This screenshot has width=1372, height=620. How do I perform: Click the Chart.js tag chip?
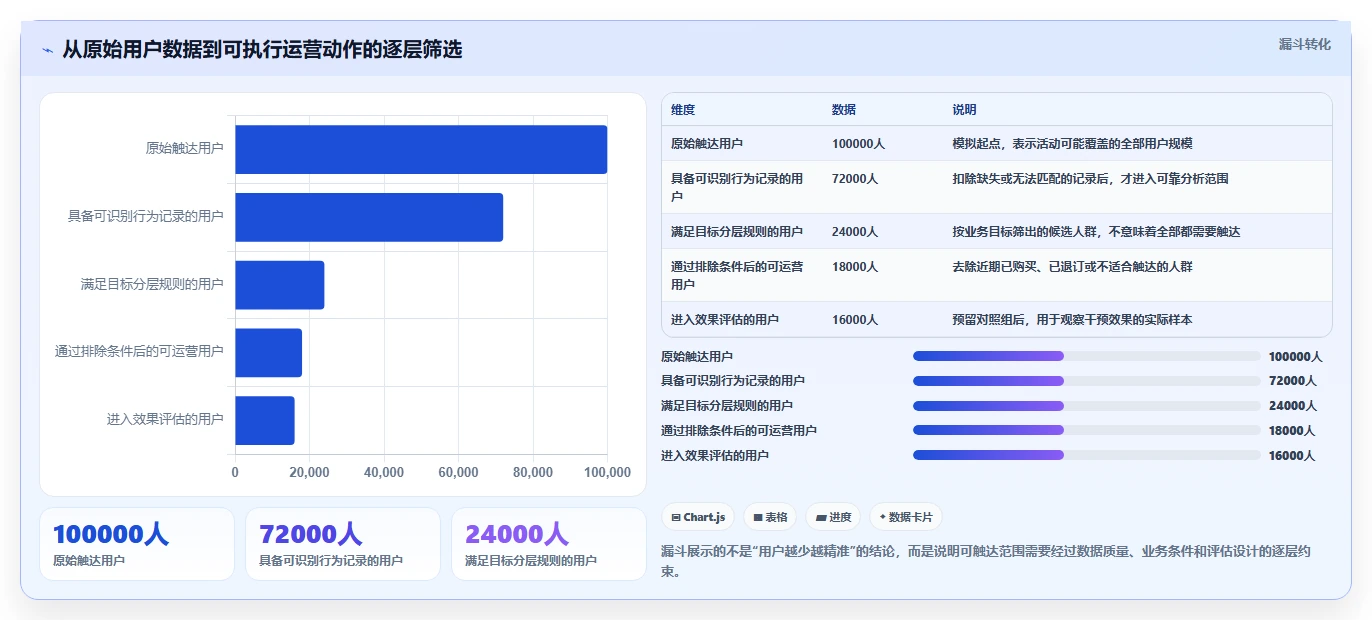(x=698, y=517)
